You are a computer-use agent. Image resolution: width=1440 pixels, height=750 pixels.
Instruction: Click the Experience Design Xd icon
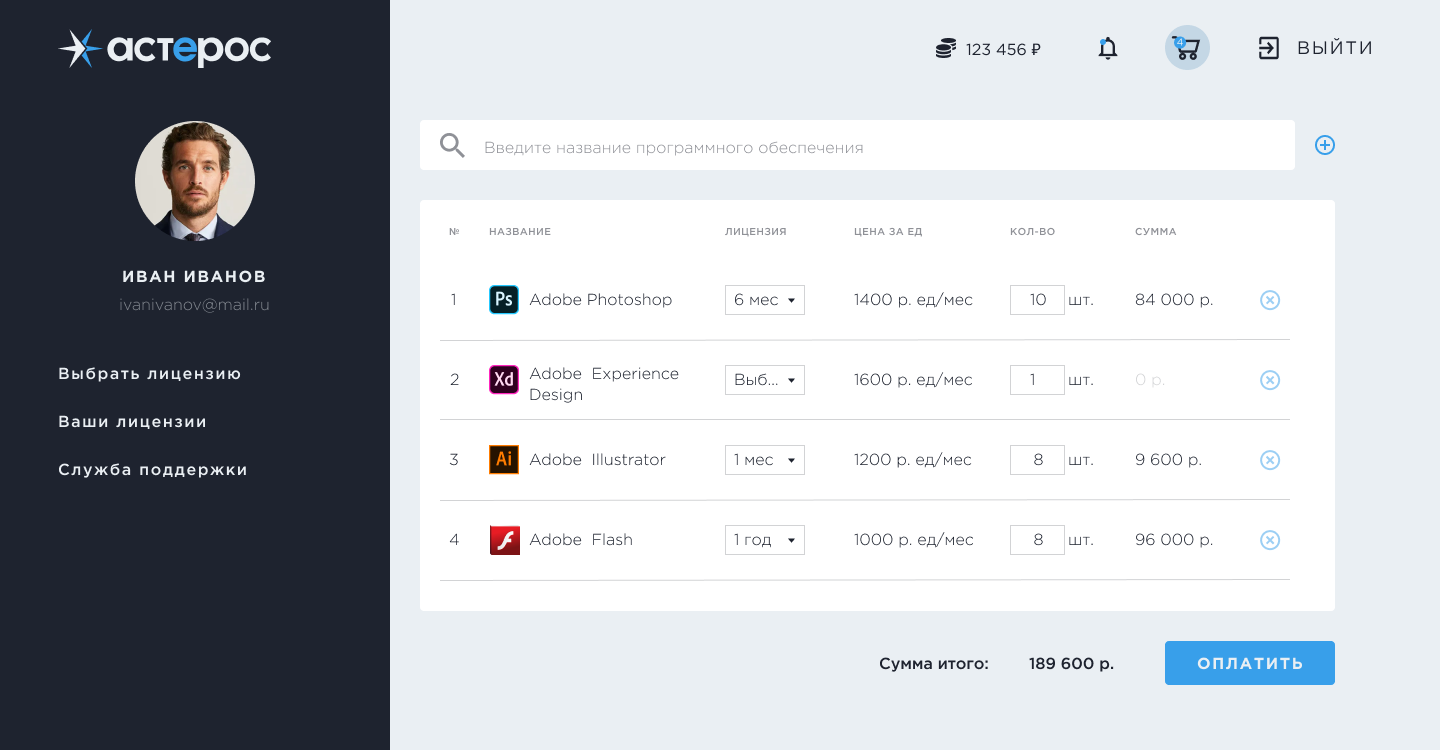tap(504, 380)
